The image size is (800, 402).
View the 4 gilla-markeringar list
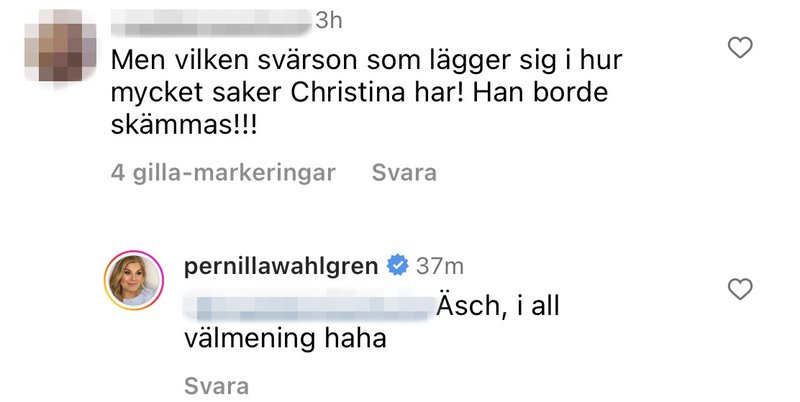223,172
